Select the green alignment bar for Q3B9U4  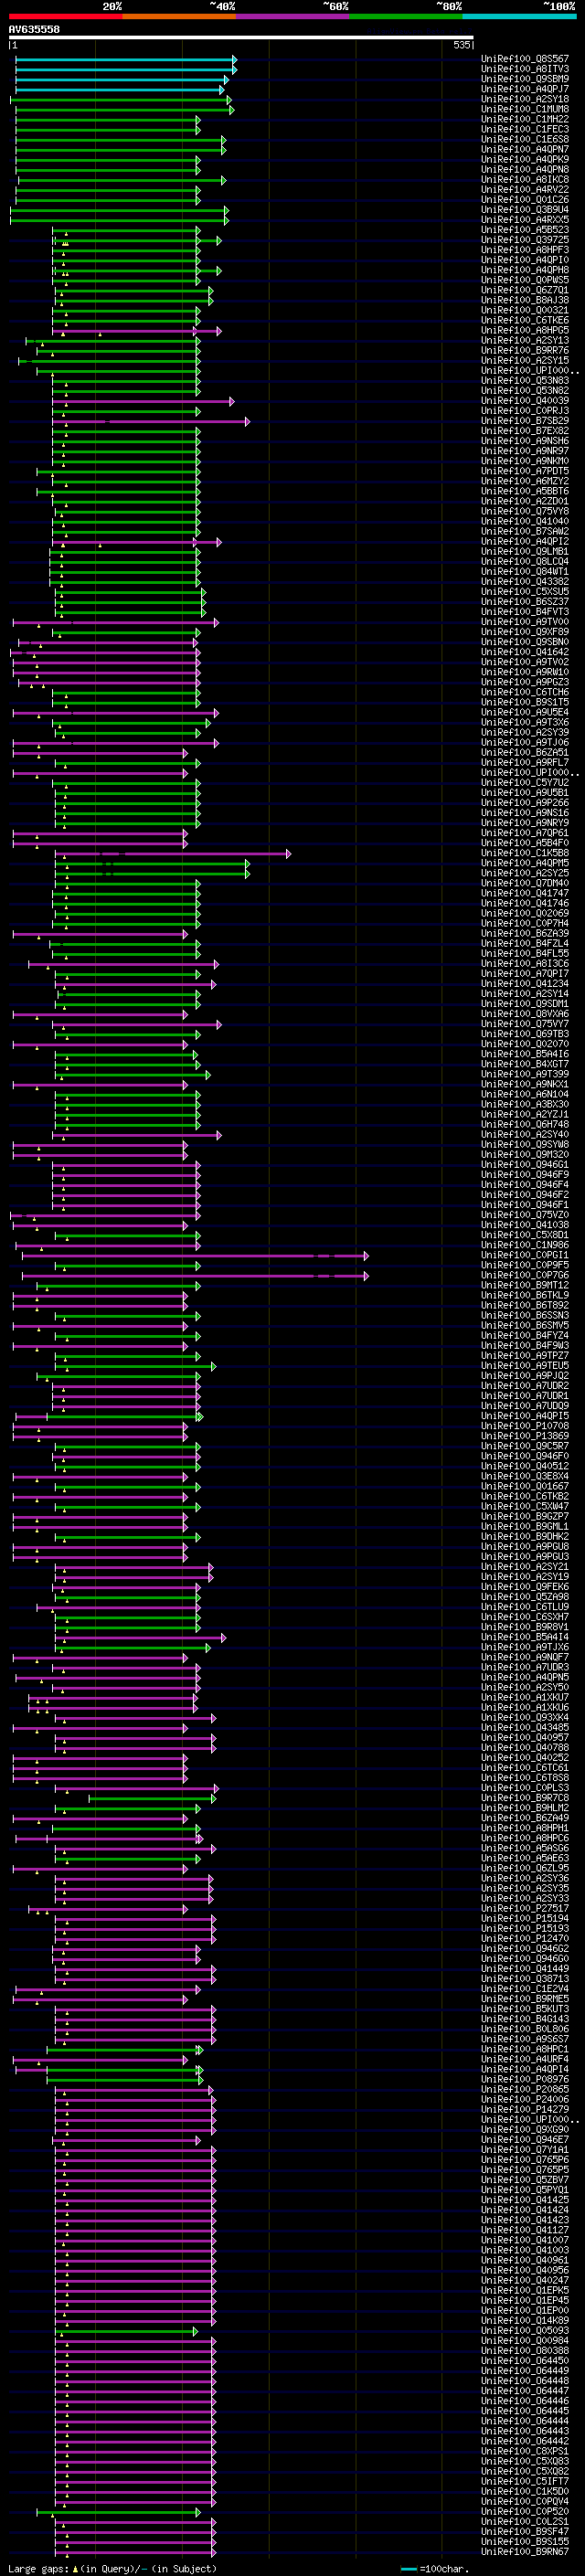tap(120, 210)
